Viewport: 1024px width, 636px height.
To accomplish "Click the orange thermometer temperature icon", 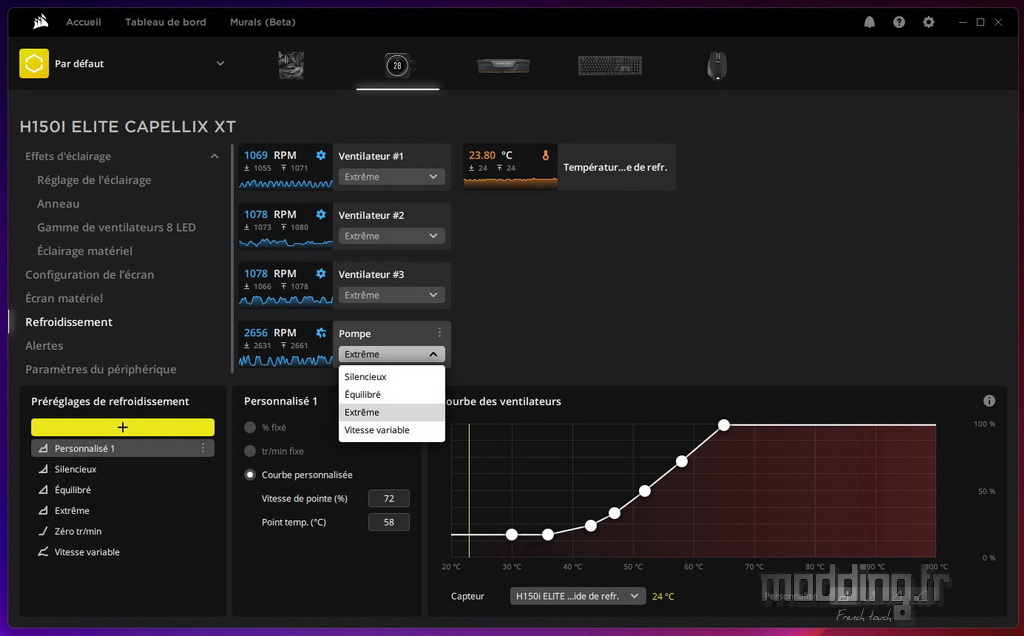I will (545, 155).
